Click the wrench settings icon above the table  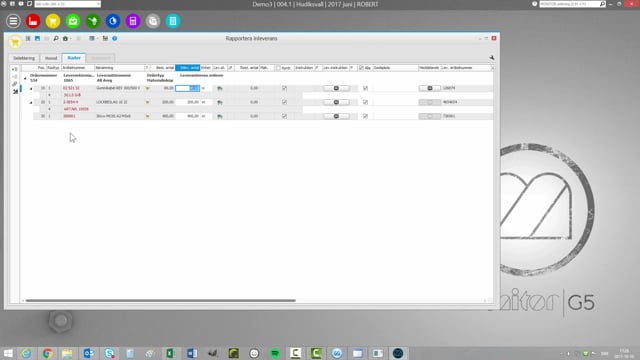click(x=492, y=58)
